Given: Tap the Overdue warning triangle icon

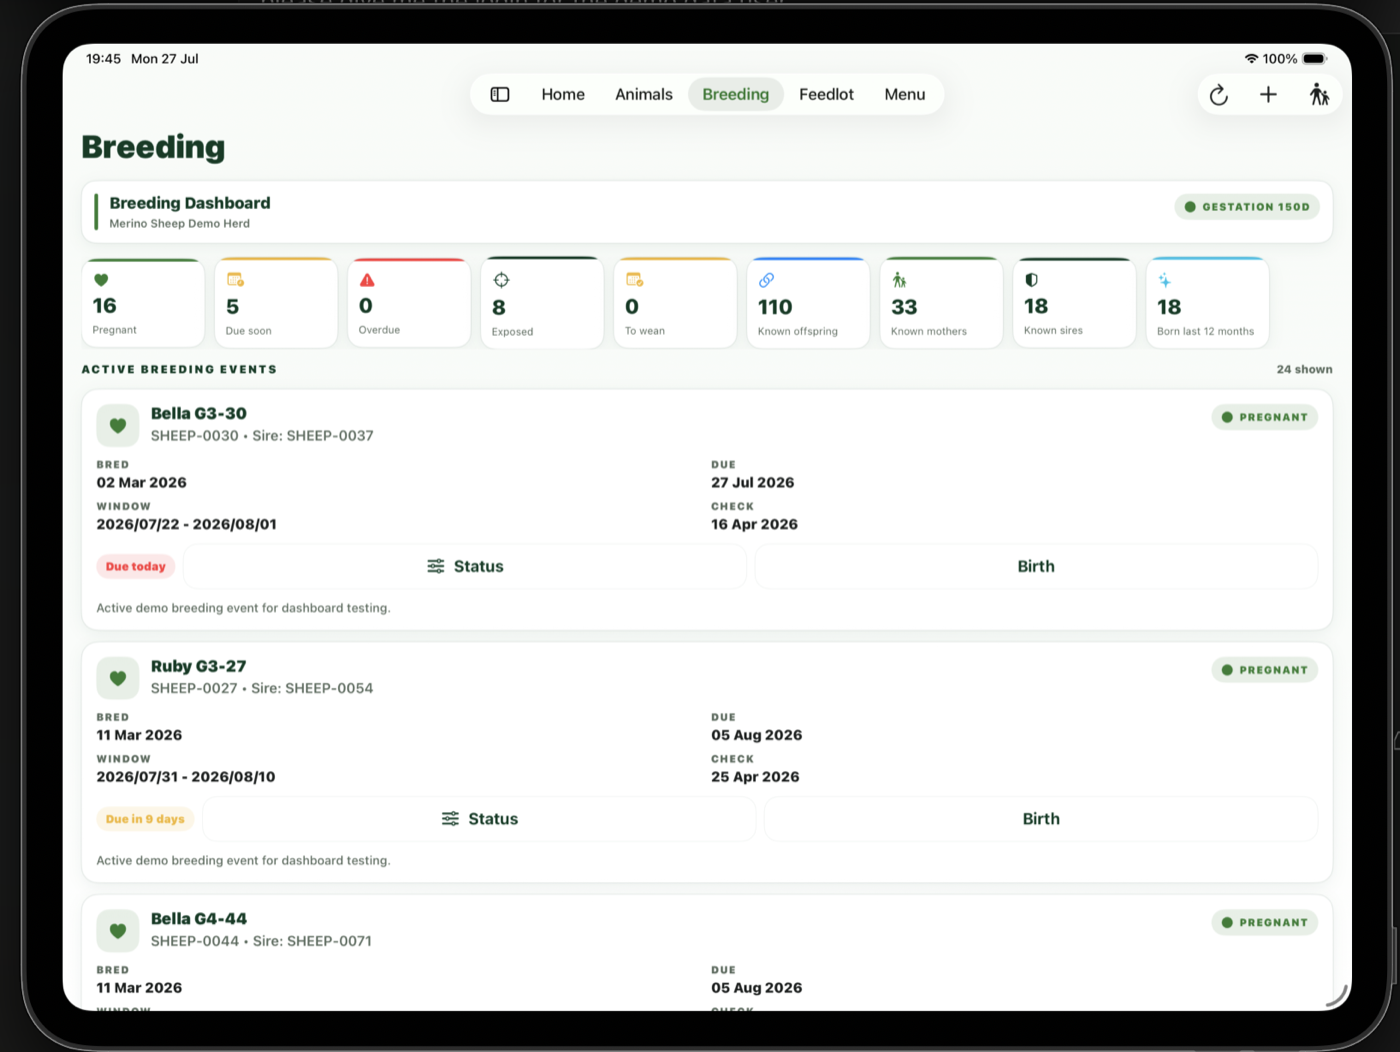Looking at the screenshot, I should 367,280.
